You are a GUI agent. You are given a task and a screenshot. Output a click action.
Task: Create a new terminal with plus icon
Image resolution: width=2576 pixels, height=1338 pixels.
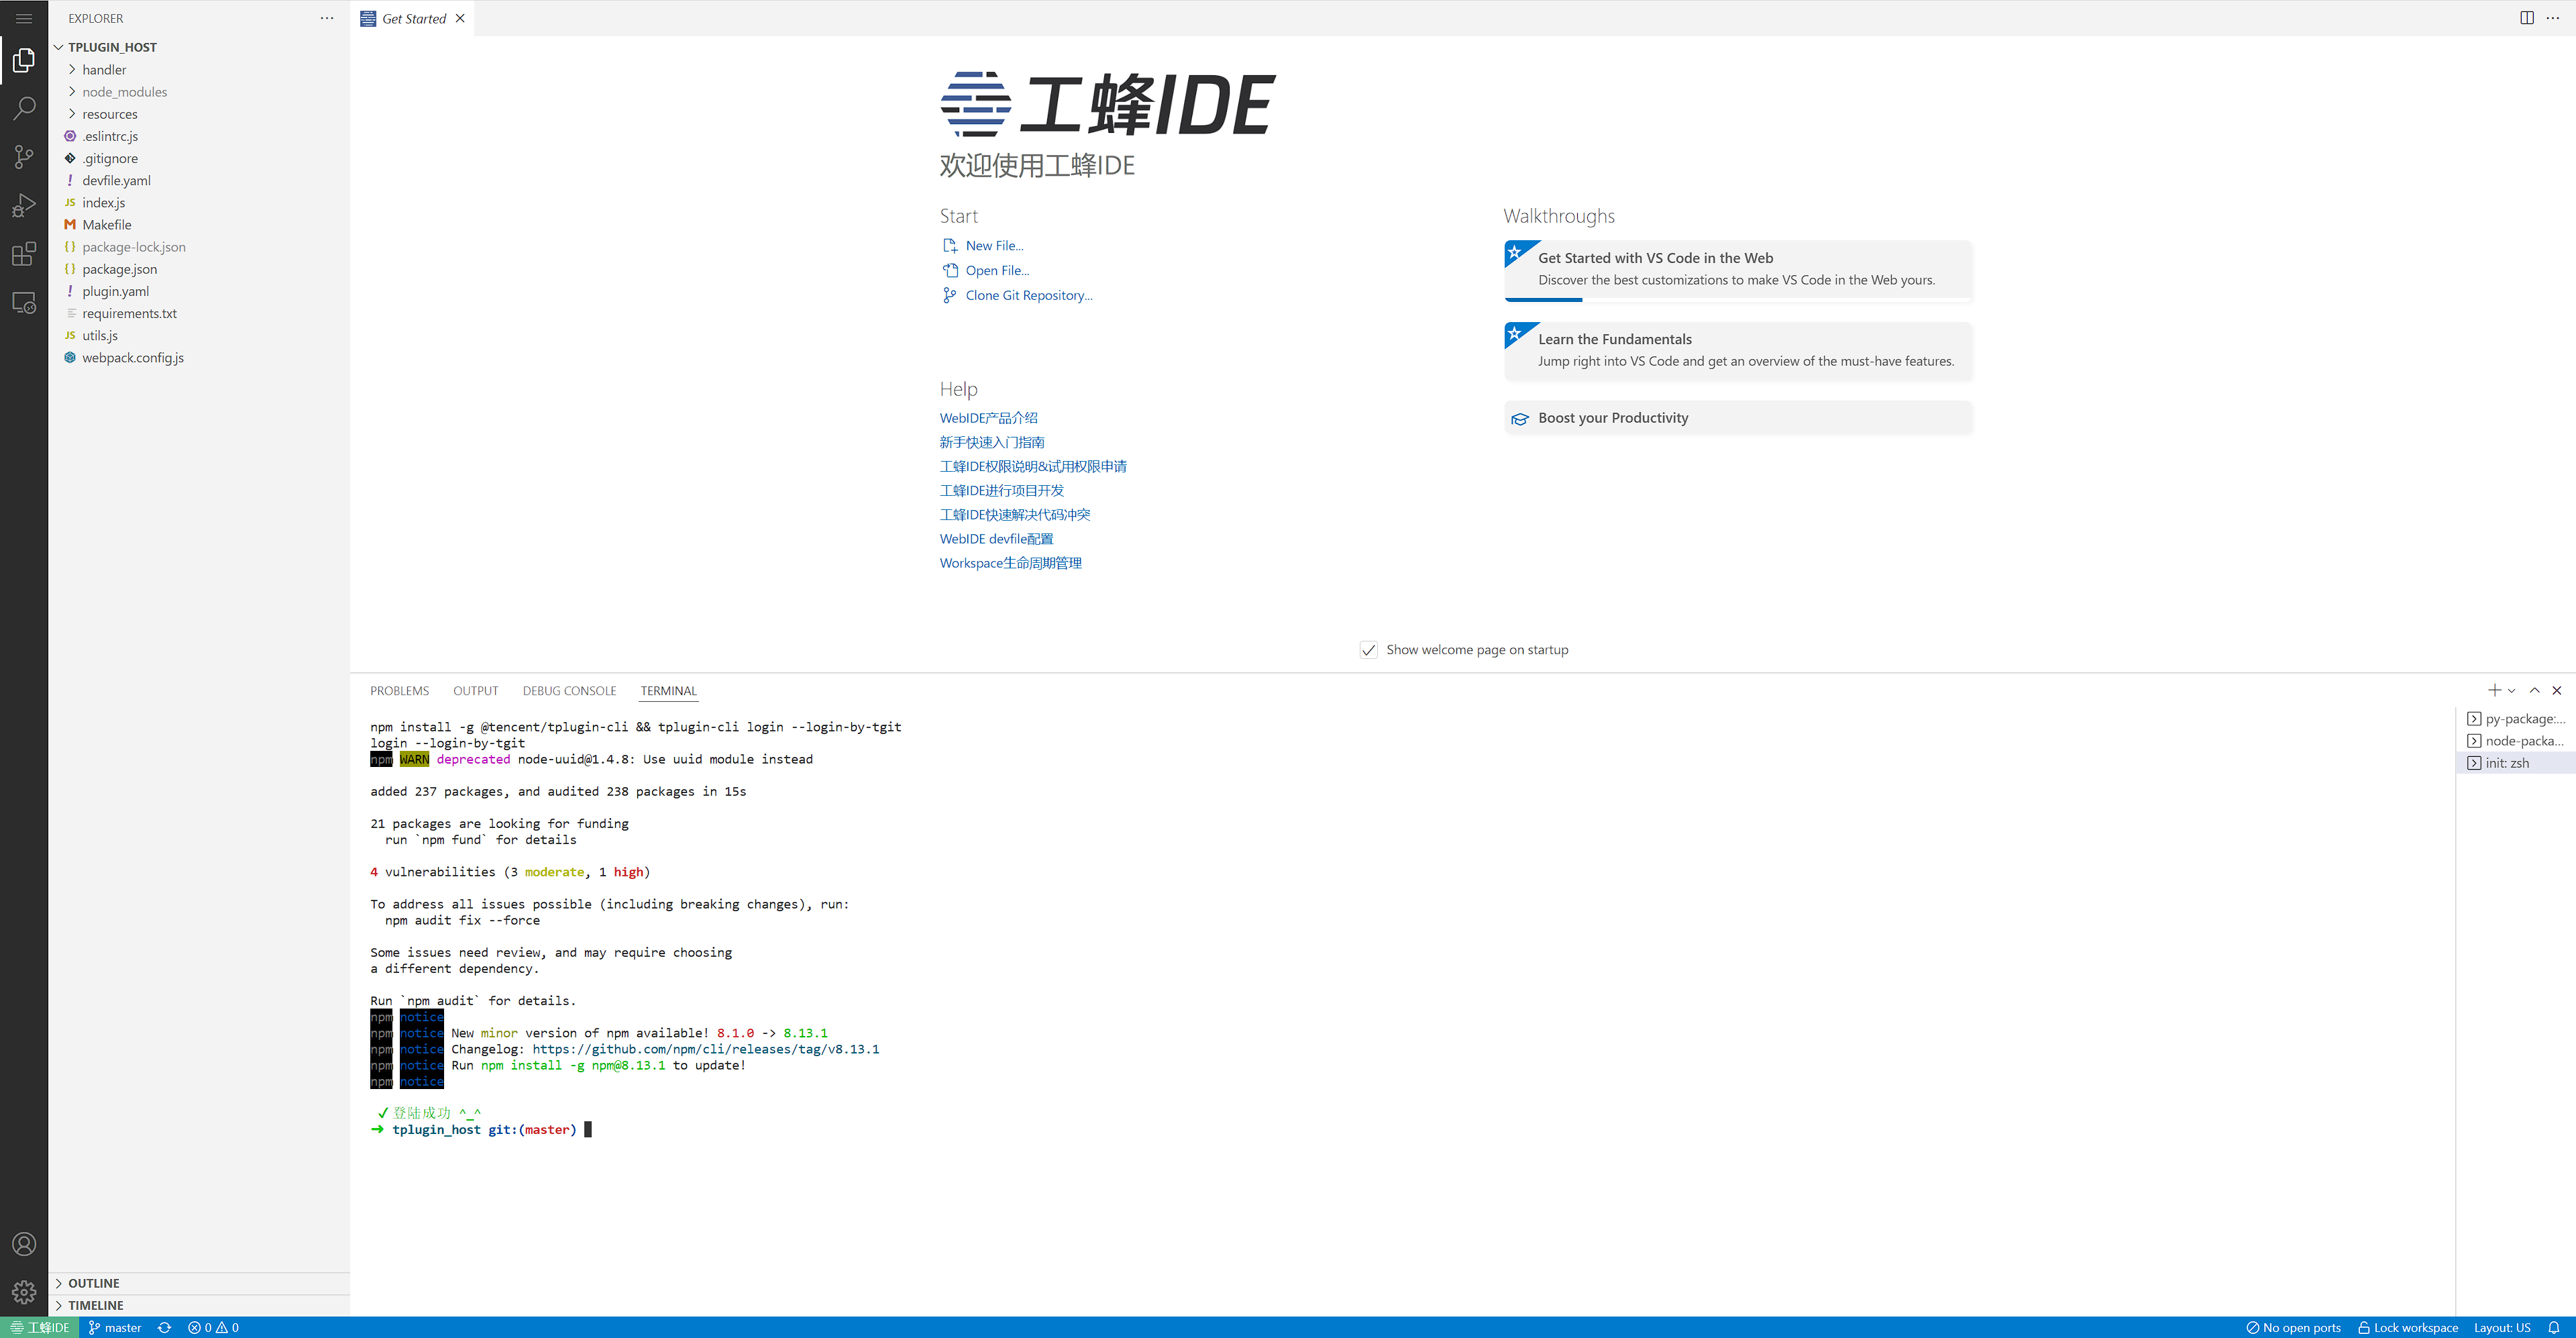tap(2494, 690)
